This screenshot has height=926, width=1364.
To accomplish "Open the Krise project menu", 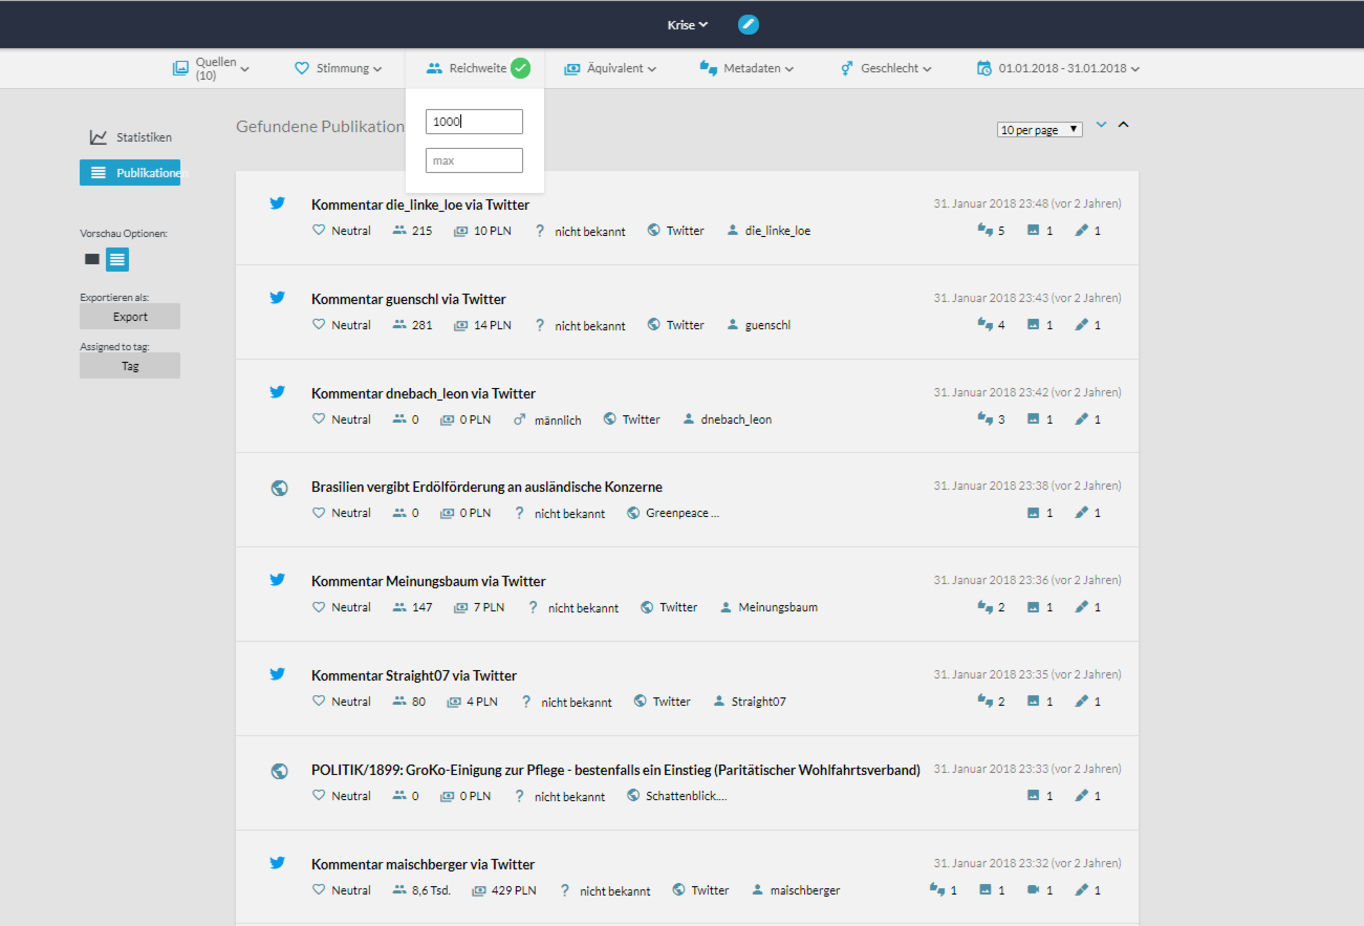I will (687, 25).
